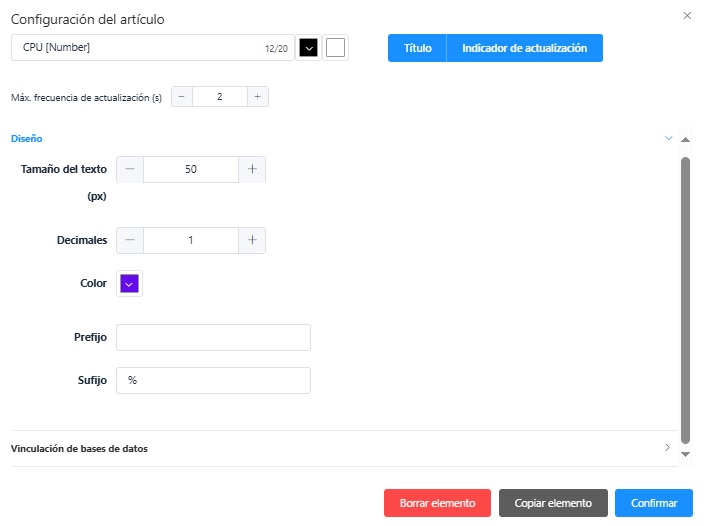Image resolution: width=708 pixels, height=526 pixels.
Task: Toggle the Título button
Action: 417,48
